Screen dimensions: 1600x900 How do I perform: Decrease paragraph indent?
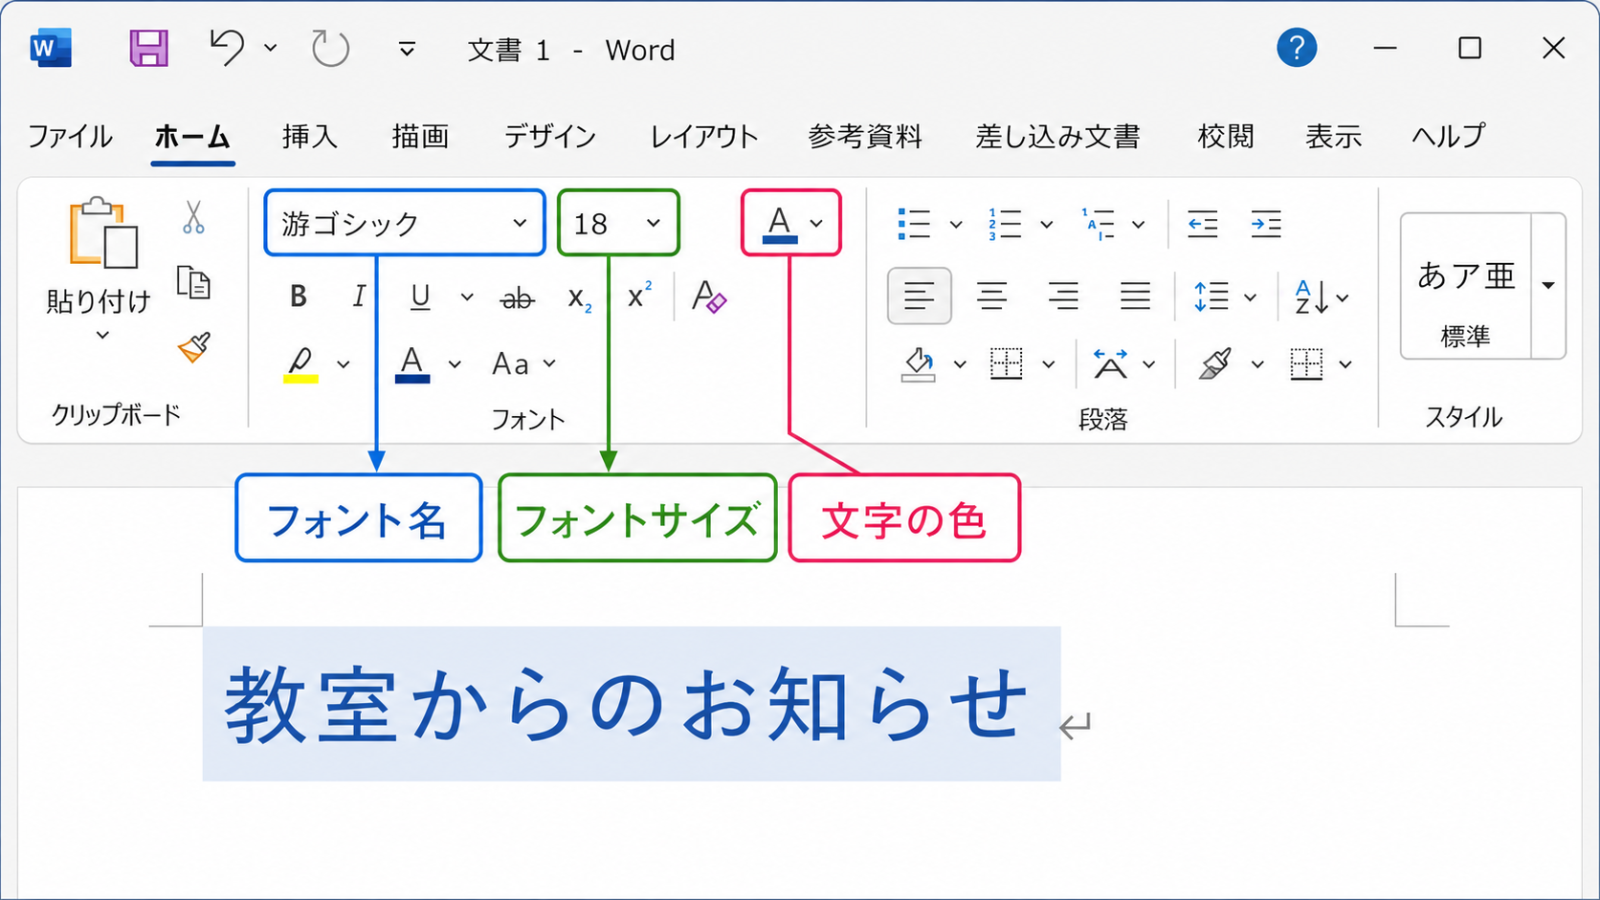(x=1202, y=224)
